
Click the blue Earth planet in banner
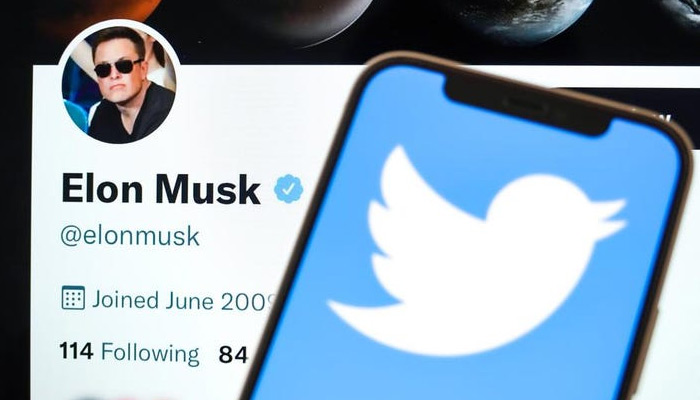point(525,20)
